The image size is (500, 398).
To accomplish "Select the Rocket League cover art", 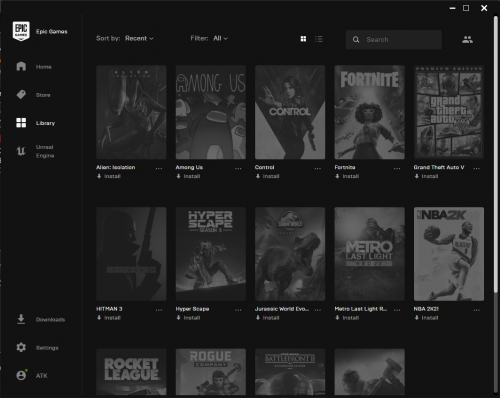I will pos(131,372).
